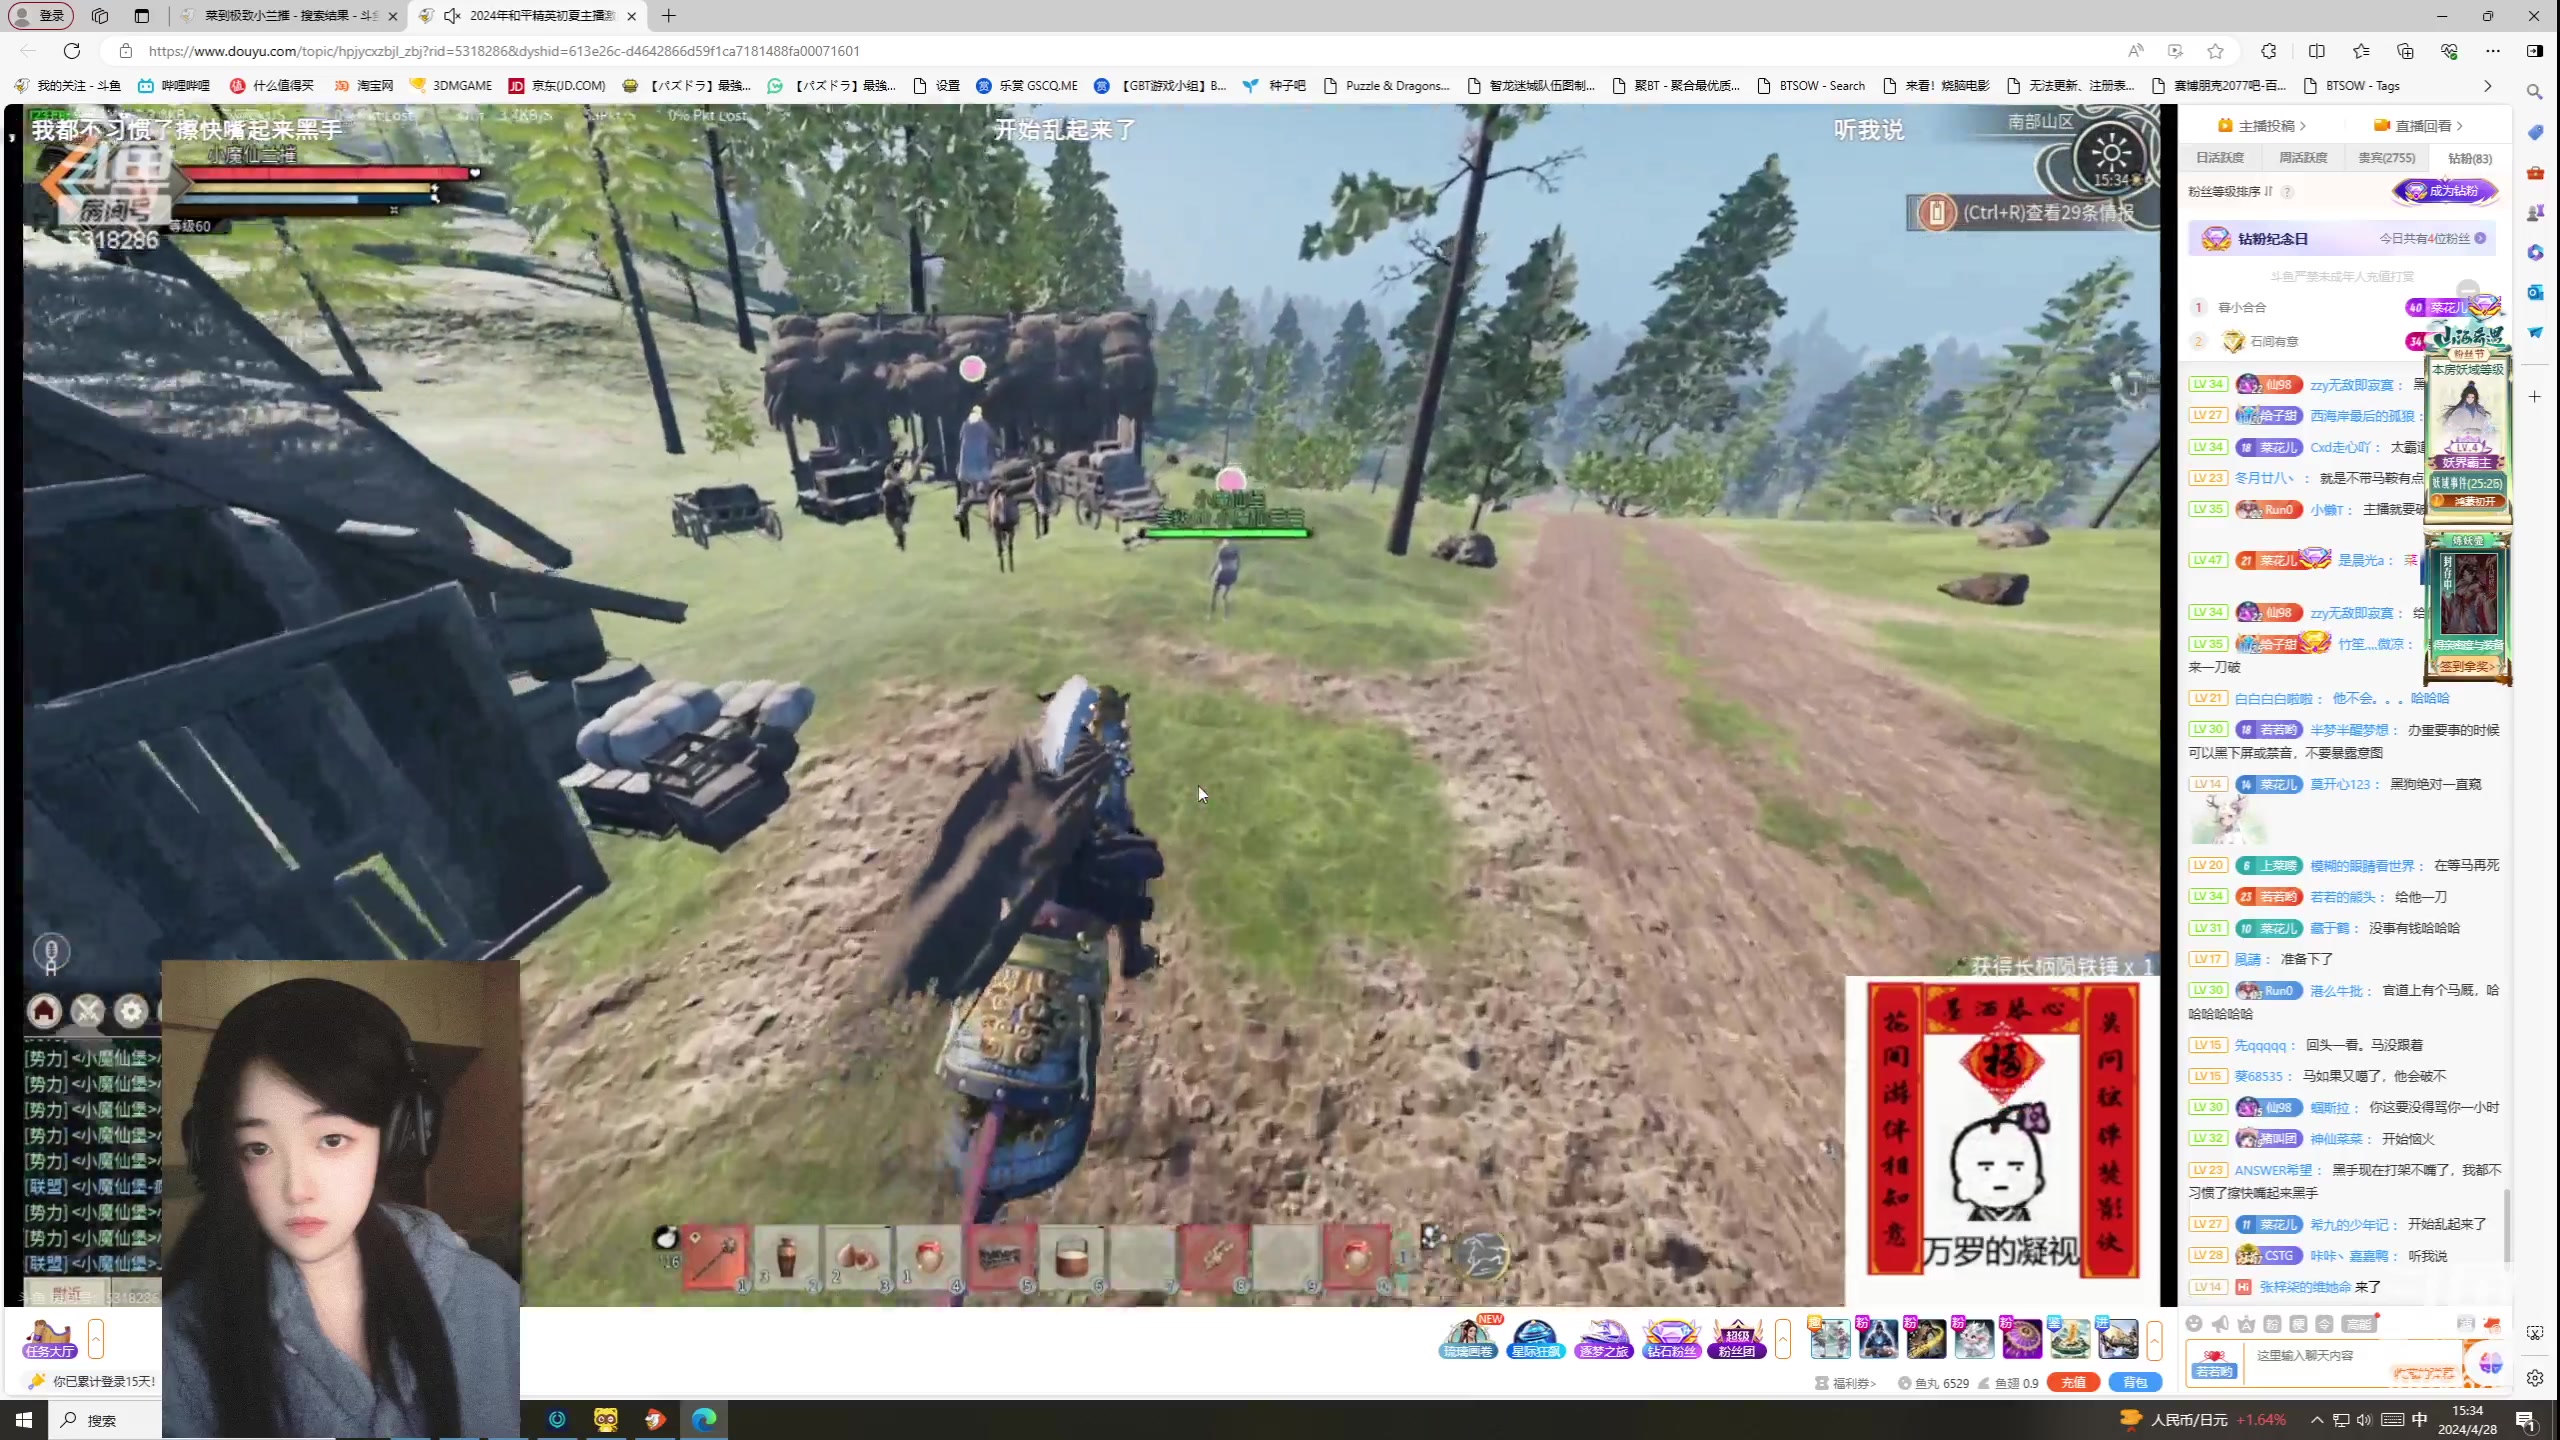The width and height of the screenshot is (2560, 1440).
Task: Toggle the 高能 chat filter button
Action: 2359,1324
